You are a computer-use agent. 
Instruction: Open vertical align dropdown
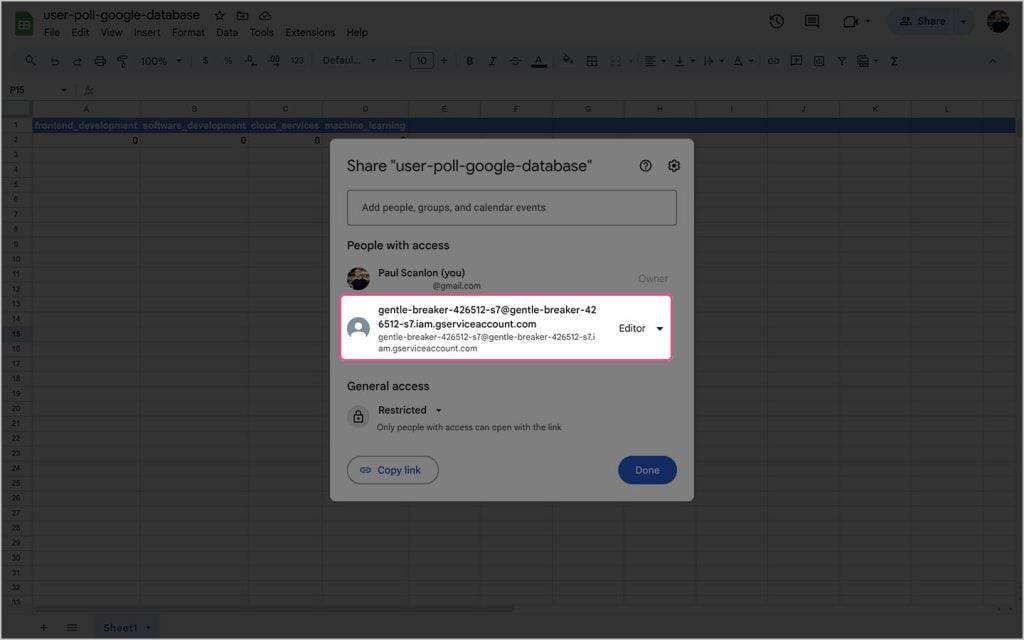pyautogui.click(x=684, y=61)
